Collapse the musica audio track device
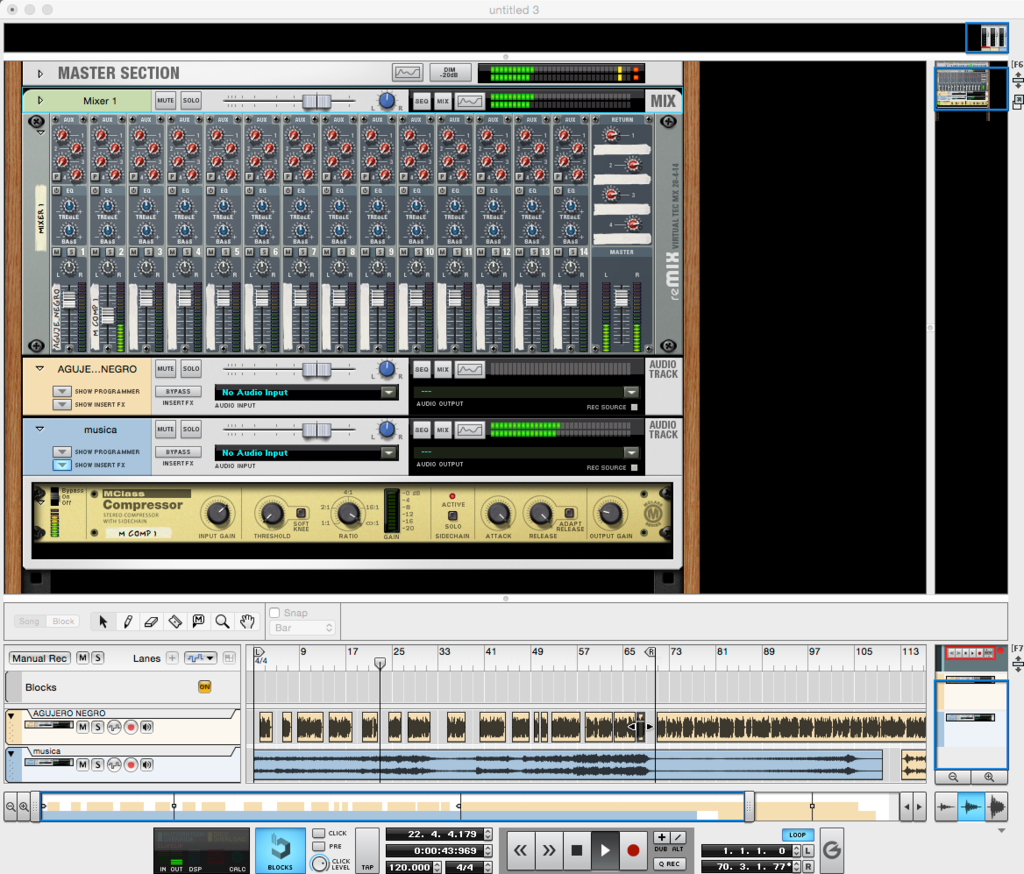 40,429
